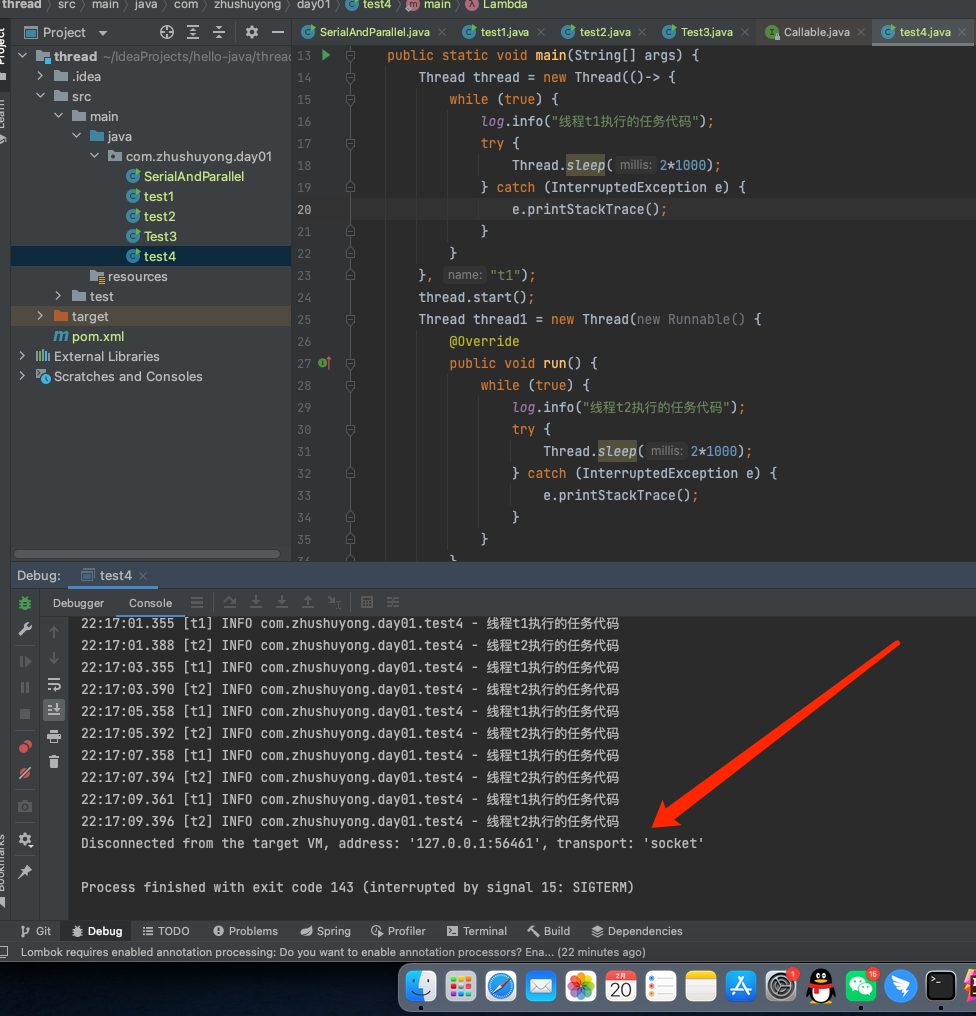The width and height of the screenshot is (976, 1016).
Task: Switch to the Debugger tab
Action: [78, 603]
